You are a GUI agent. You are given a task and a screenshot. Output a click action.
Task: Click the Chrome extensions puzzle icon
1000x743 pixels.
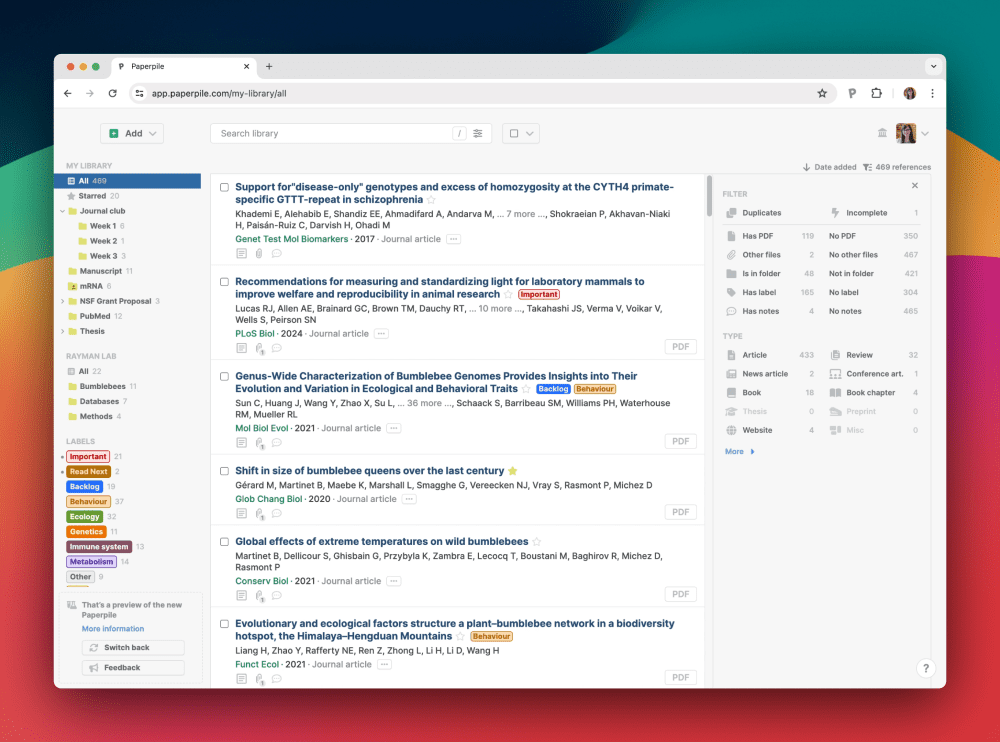coord(877,93)
